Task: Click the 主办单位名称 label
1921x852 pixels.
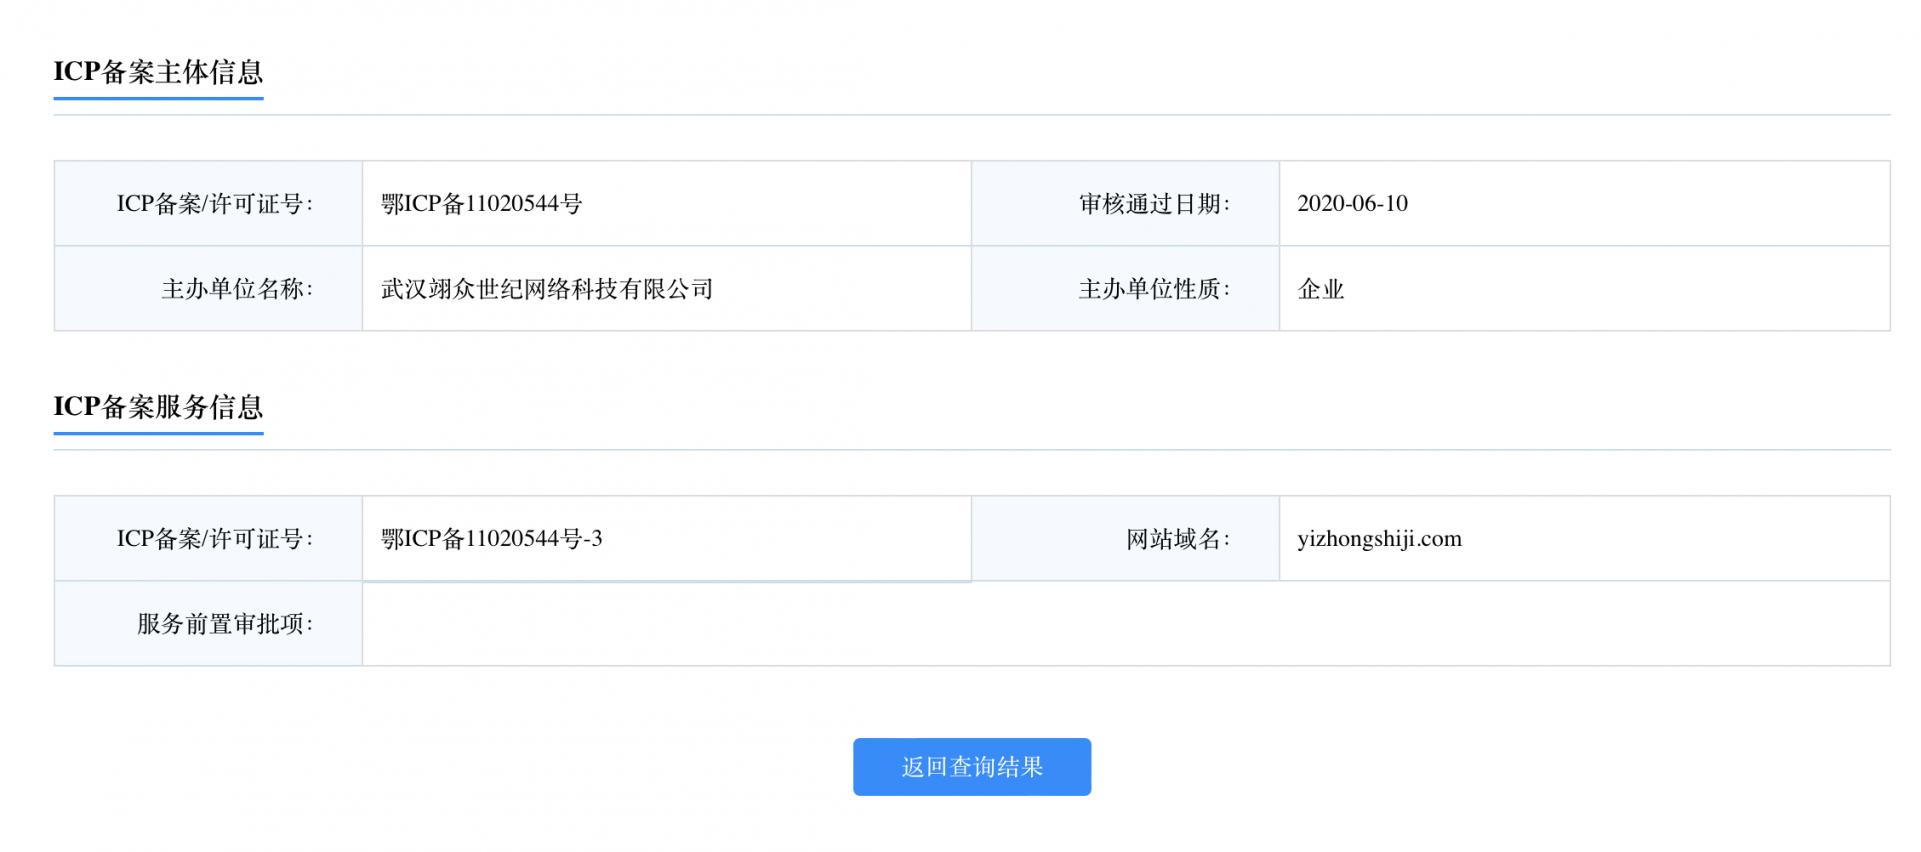Action: (x=237, y=289)
